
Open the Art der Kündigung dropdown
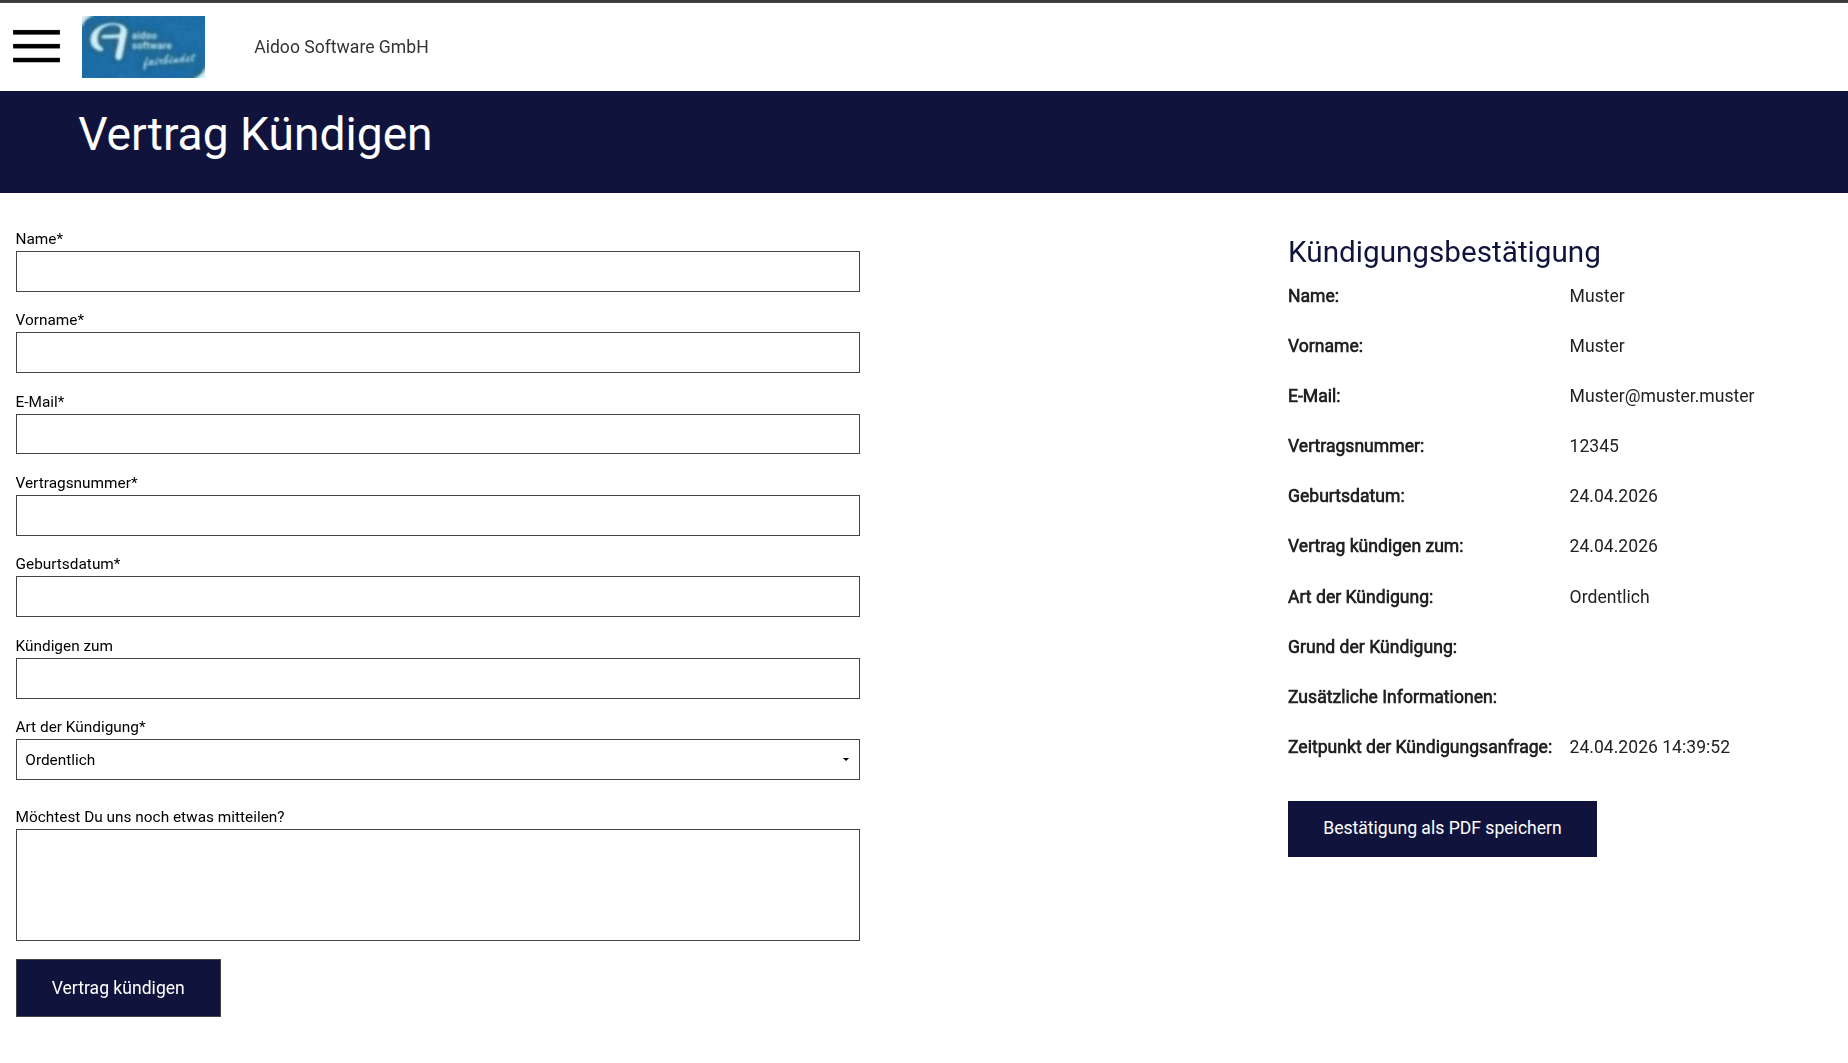tap(438, 760)
